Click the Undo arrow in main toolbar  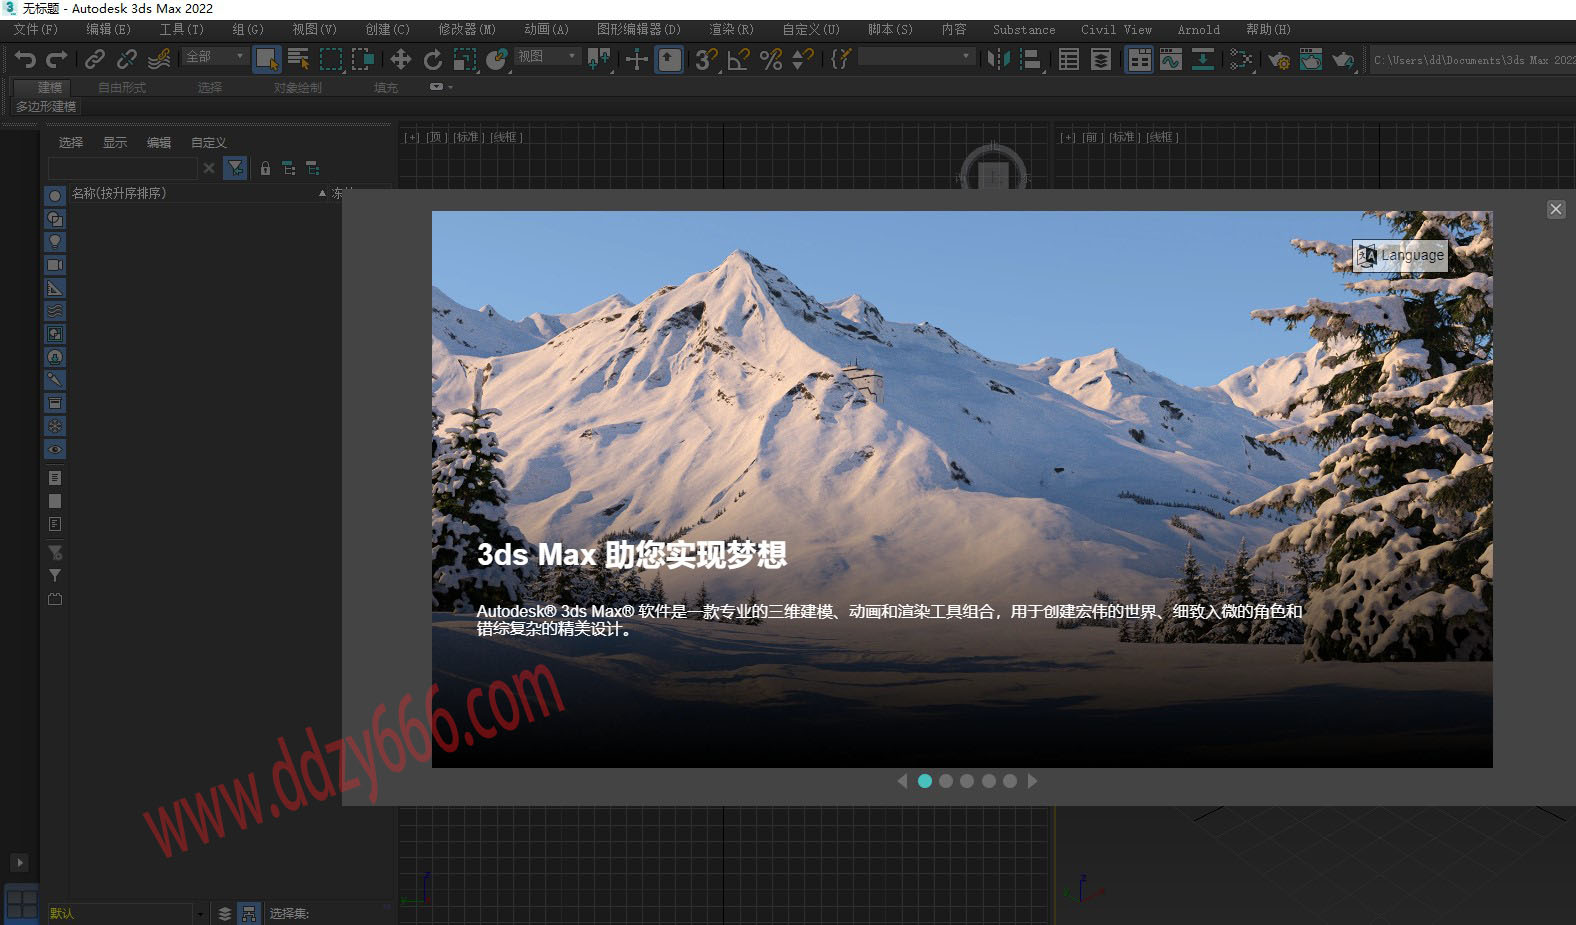click(x=25, y=59)
